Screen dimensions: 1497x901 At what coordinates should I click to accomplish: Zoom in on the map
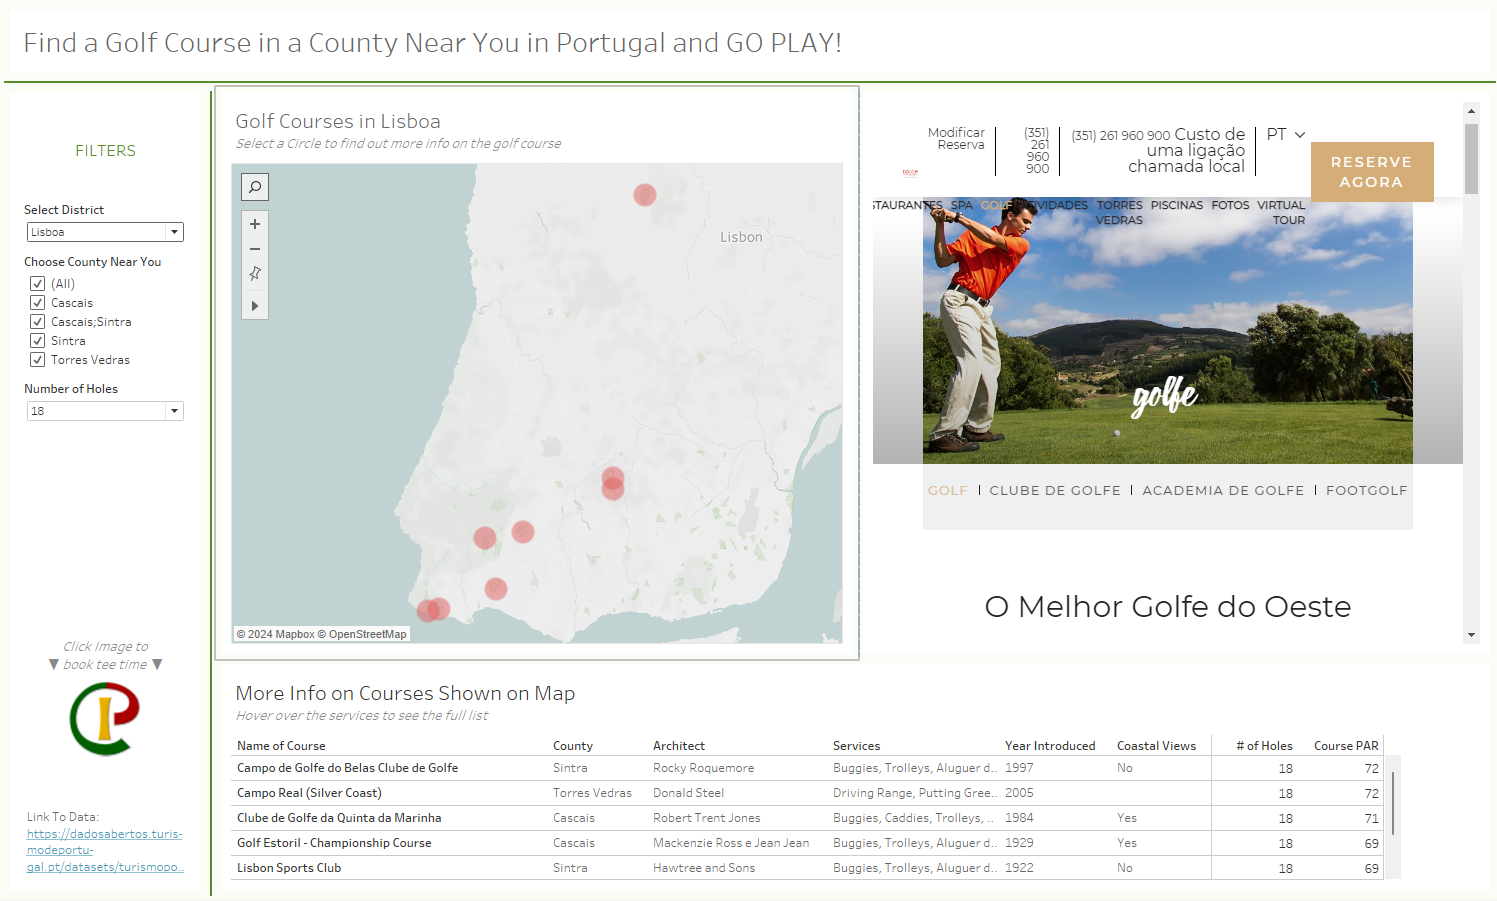(x=255, y=224)
